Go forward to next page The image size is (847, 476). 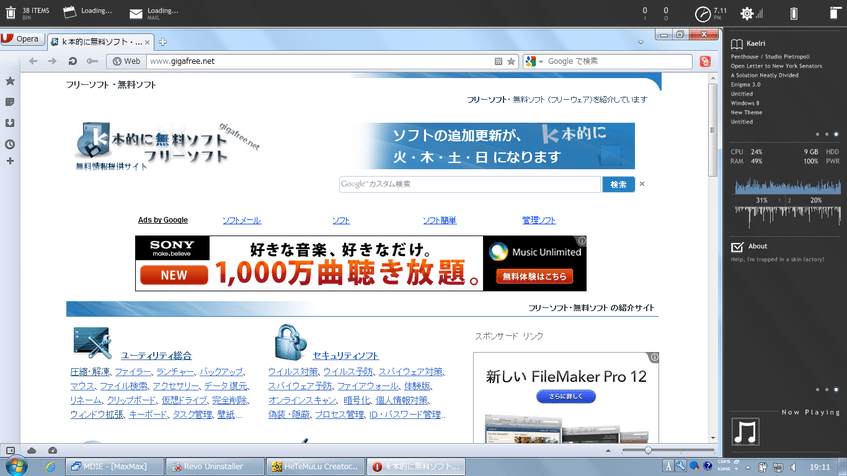(52, 61)
